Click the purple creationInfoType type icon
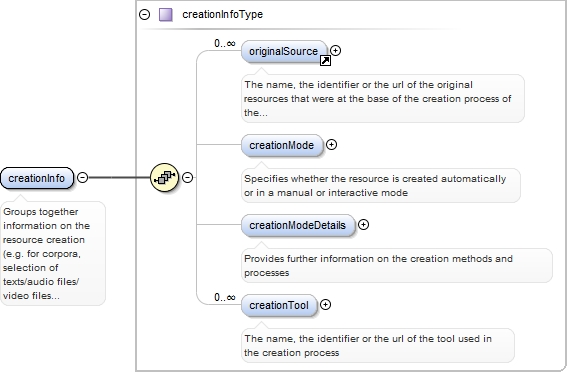The height and width of the screenshot is (373, 568). 166,14
